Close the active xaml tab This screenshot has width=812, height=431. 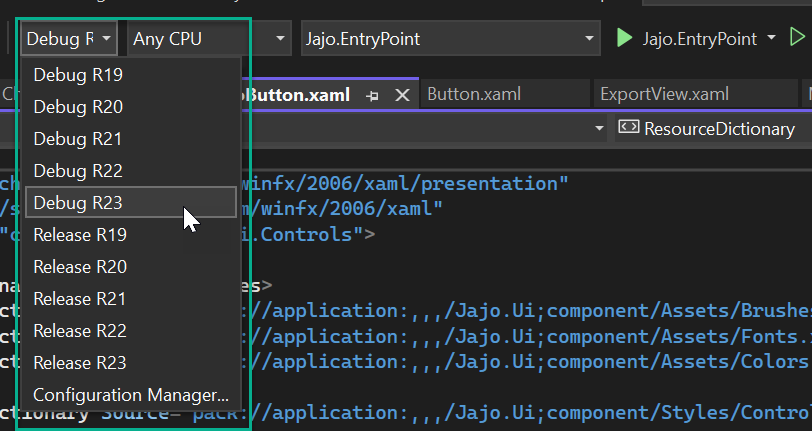coord(402,95)
